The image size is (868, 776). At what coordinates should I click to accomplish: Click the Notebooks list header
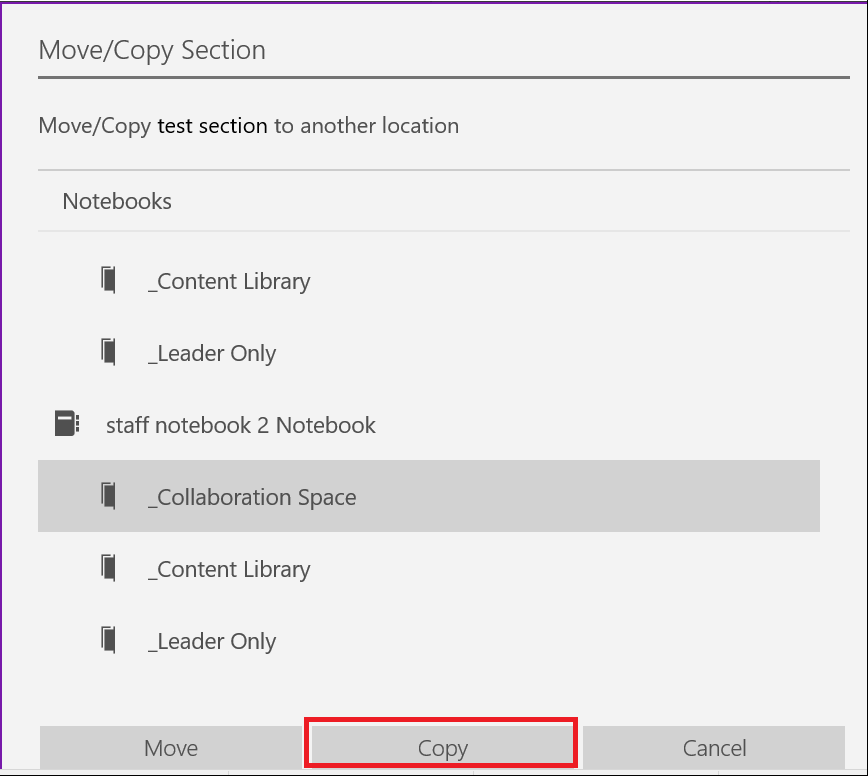117,201
